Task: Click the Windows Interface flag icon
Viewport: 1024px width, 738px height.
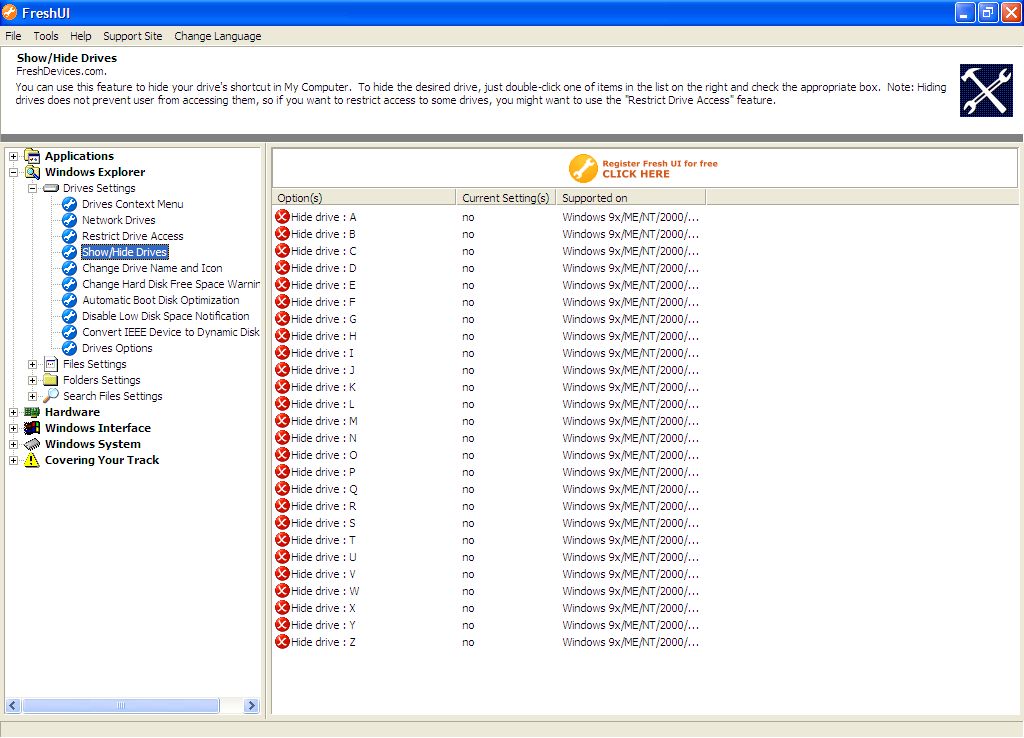Action: (x=32, y=428)
